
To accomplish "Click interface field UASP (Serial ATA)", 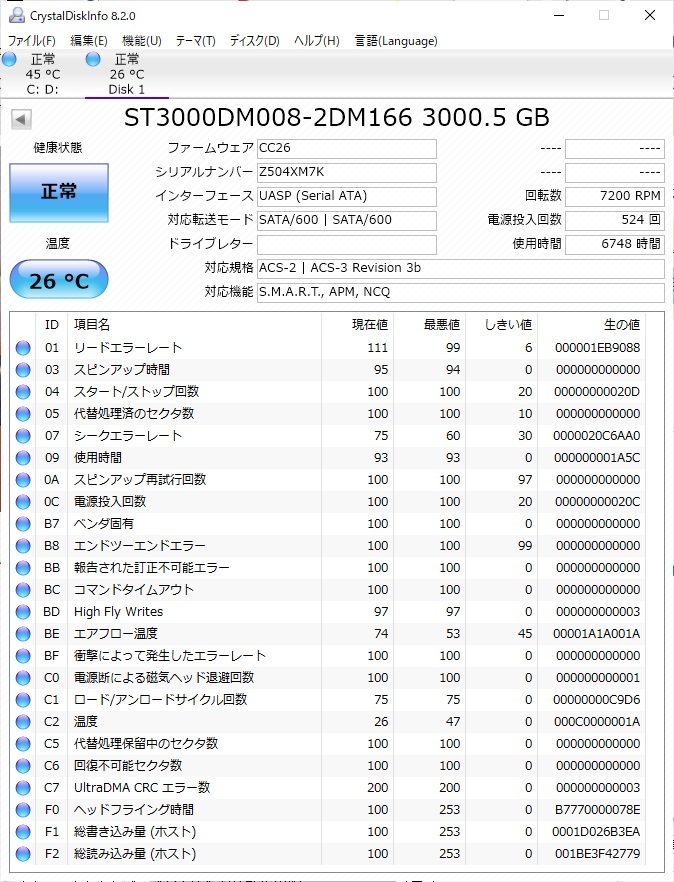I will point(347,196).
